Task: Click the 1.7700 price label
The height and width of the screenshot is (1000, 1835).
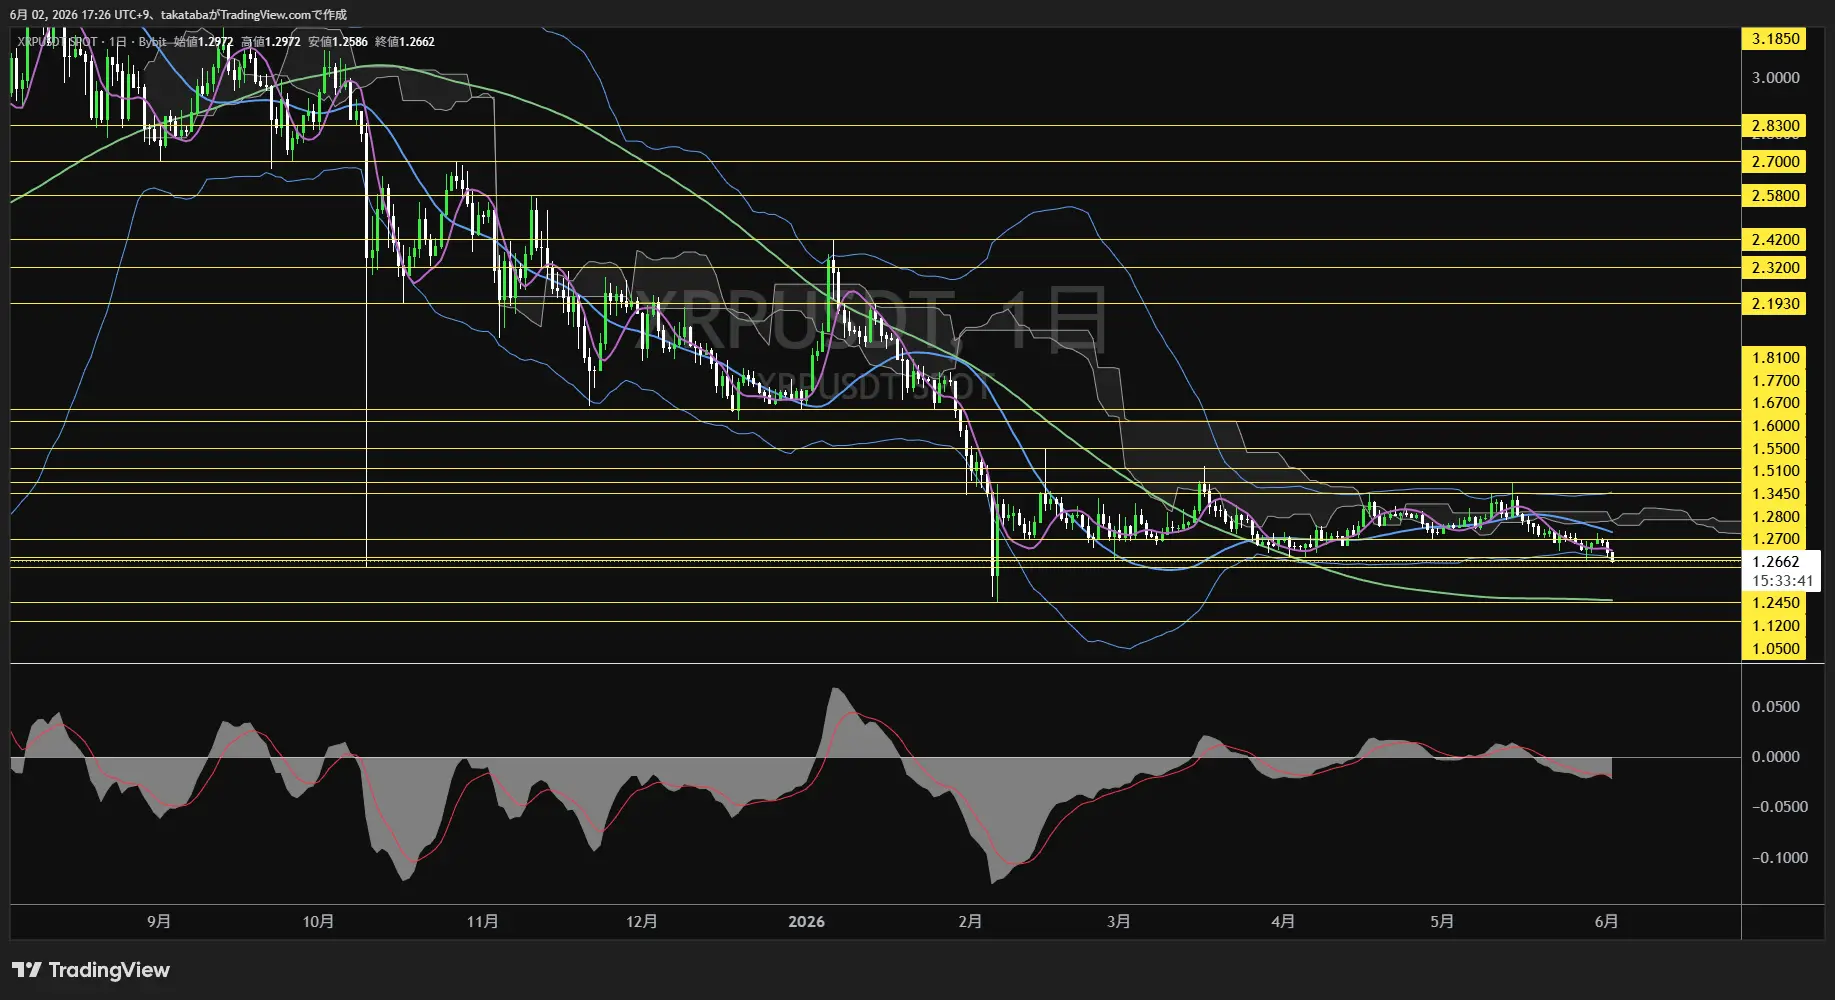Action: 1775,381
